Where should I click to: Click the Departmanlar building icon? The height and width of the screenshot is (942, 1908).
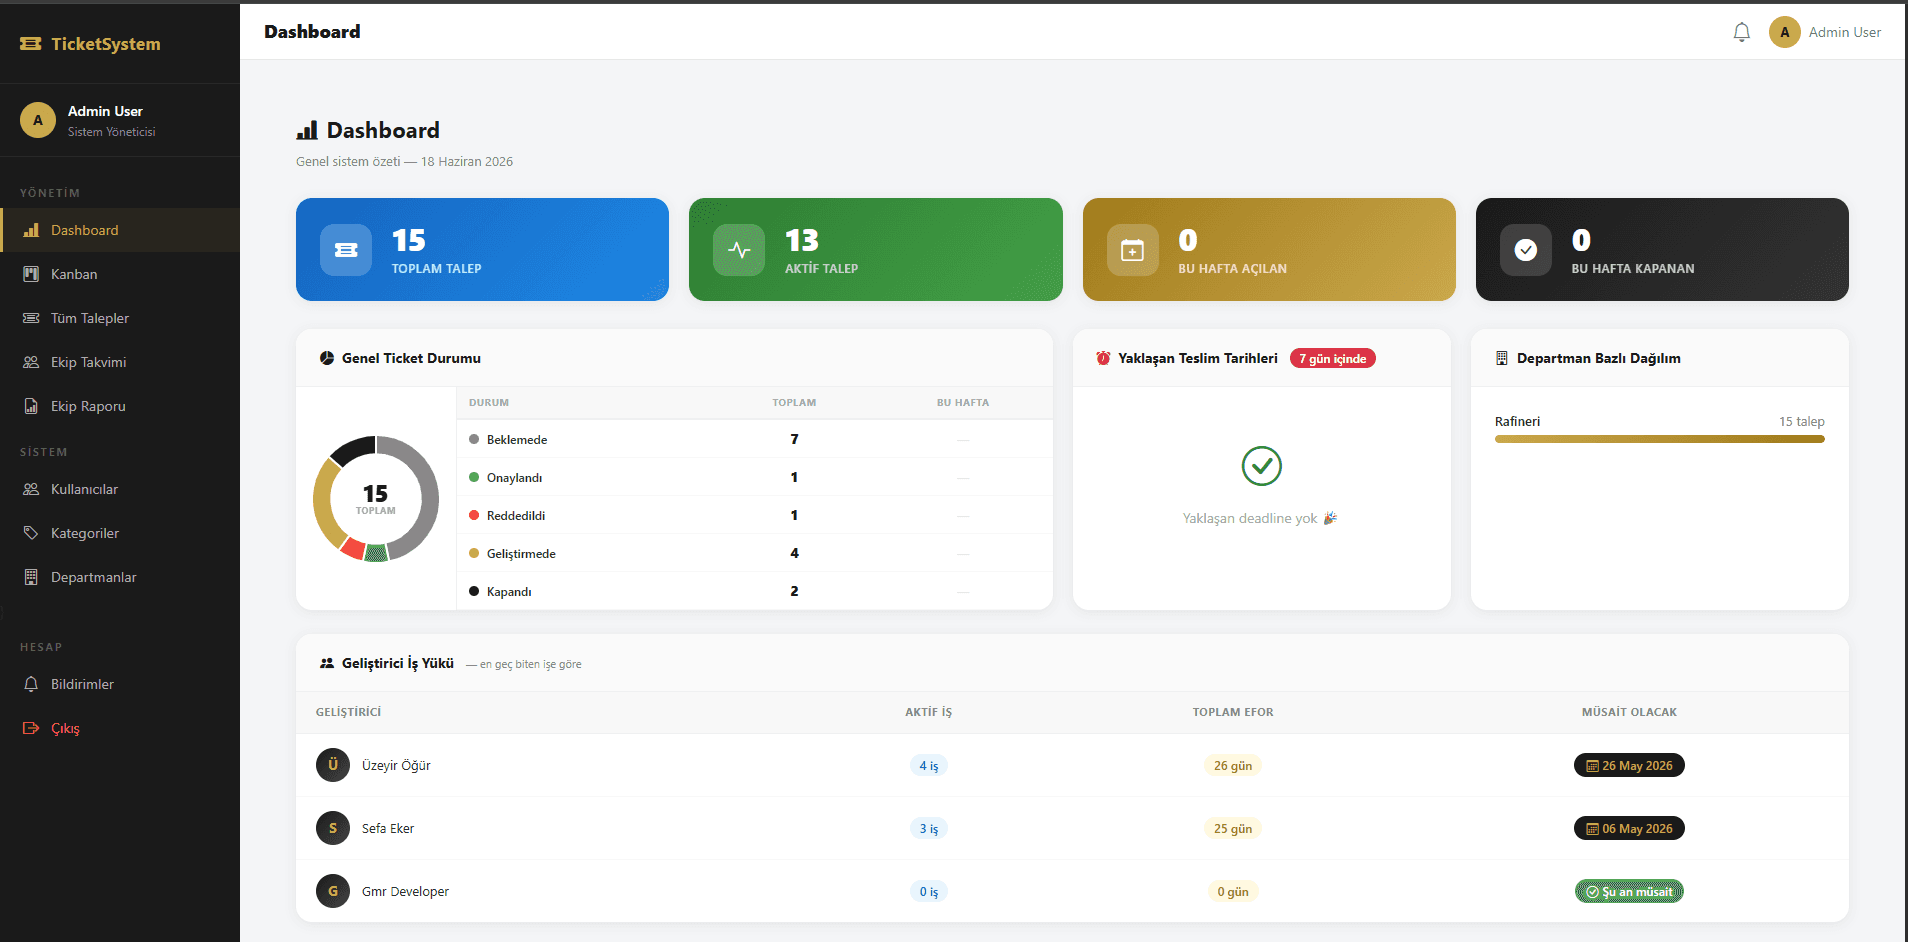31,577
